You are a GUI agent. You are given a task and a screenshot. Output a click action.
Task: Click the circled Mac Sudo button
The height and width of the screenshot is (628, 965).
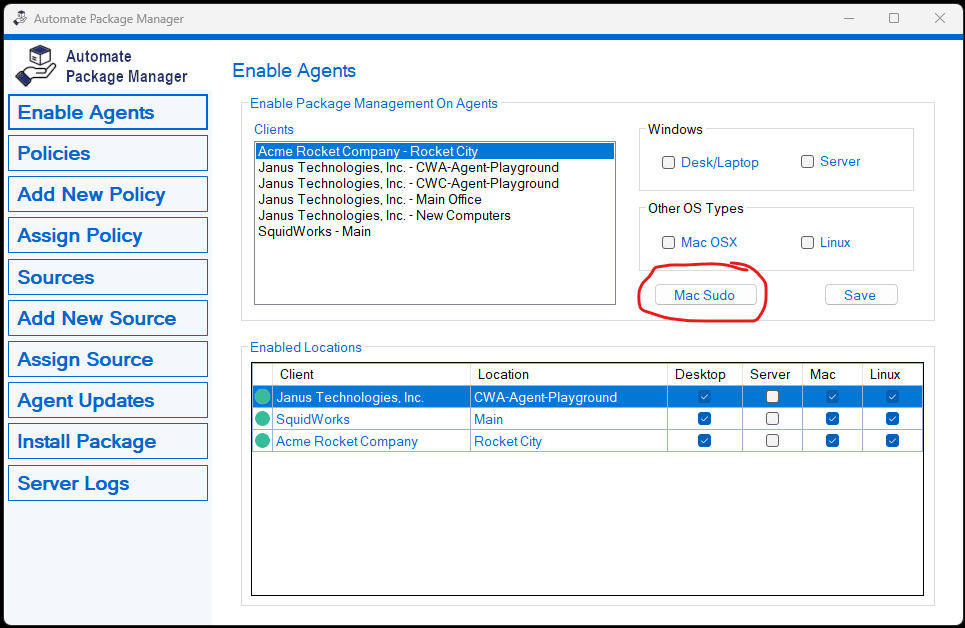point(704,294)
